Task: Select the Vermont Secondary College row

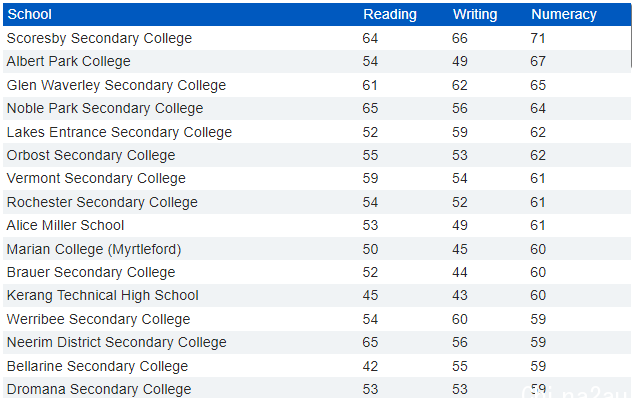Action: pyautogui.click(x=317, y=179)
